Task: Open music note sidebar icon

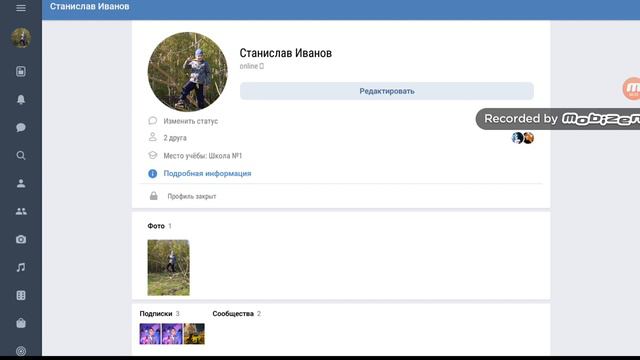Action: pyautogui.click(x=21, y=267)
